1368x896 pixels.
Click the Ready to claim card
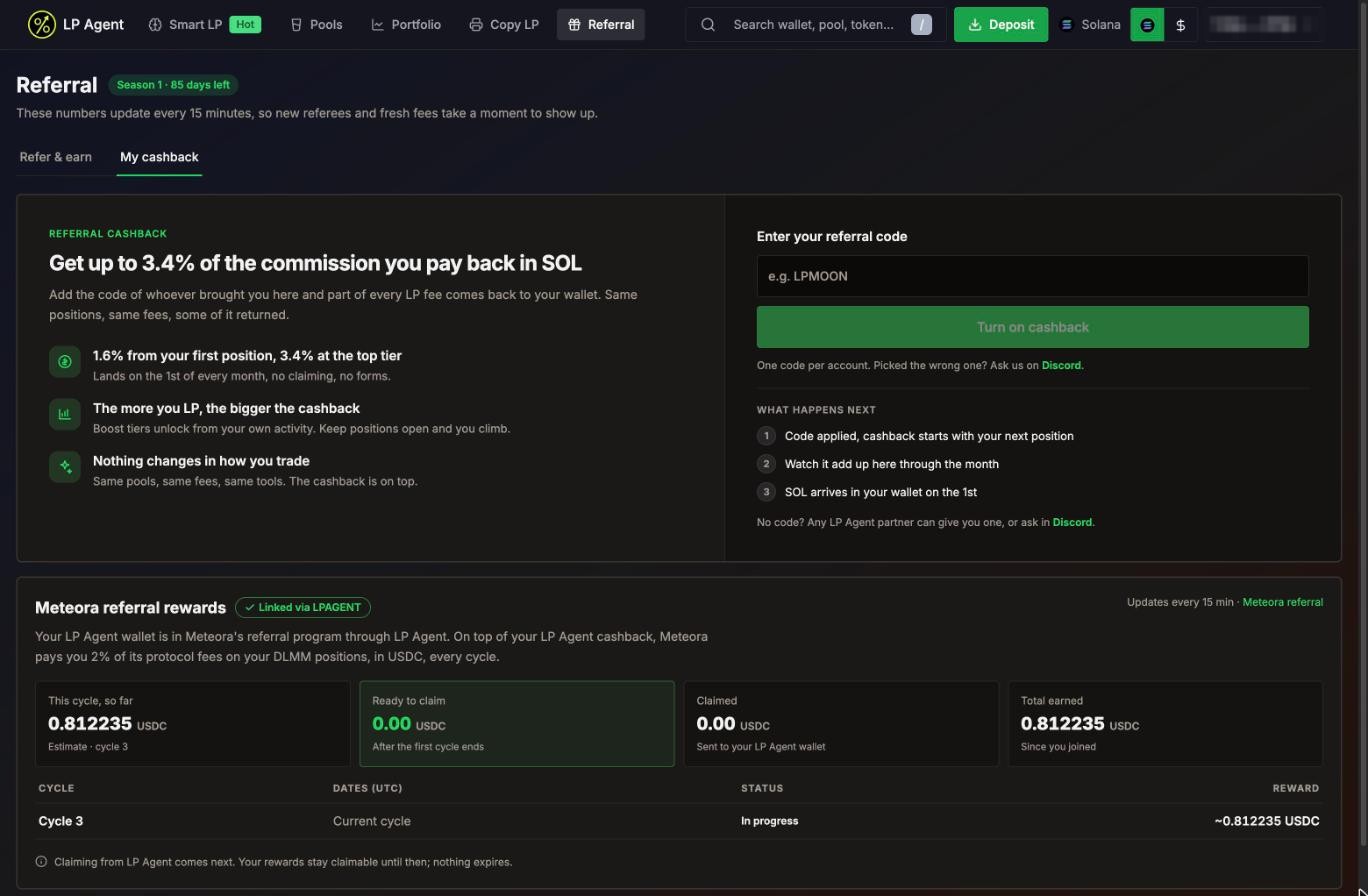point(517,724)
